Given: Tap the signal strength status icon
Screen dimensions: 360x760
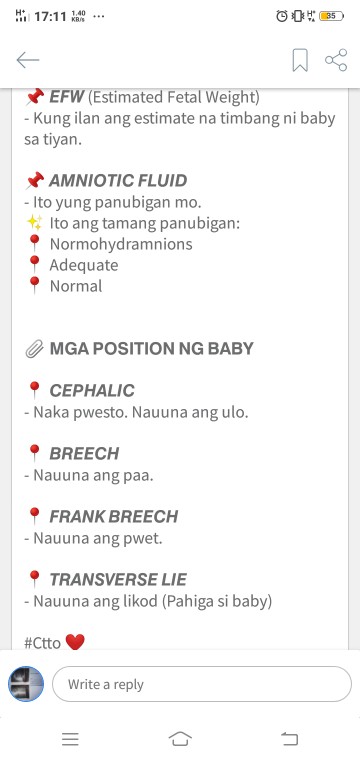Looking at the screenshot, I should click(22, 16).
